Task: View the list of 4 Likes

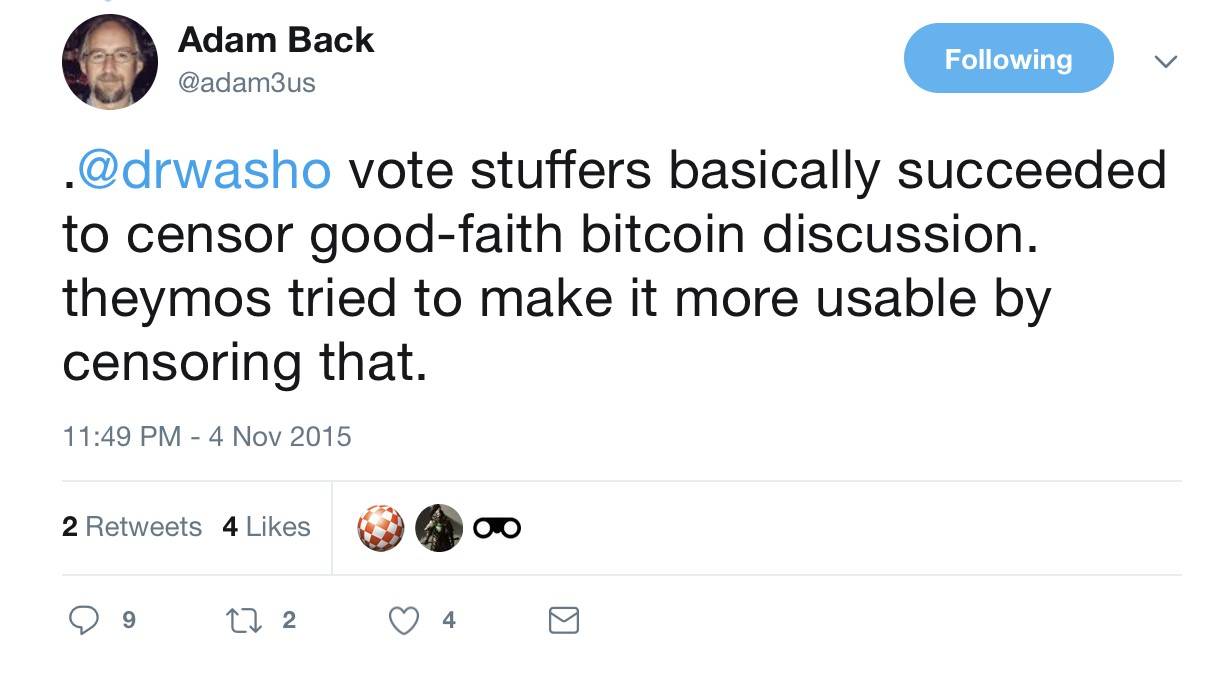Action: click(x=266, y=527)
